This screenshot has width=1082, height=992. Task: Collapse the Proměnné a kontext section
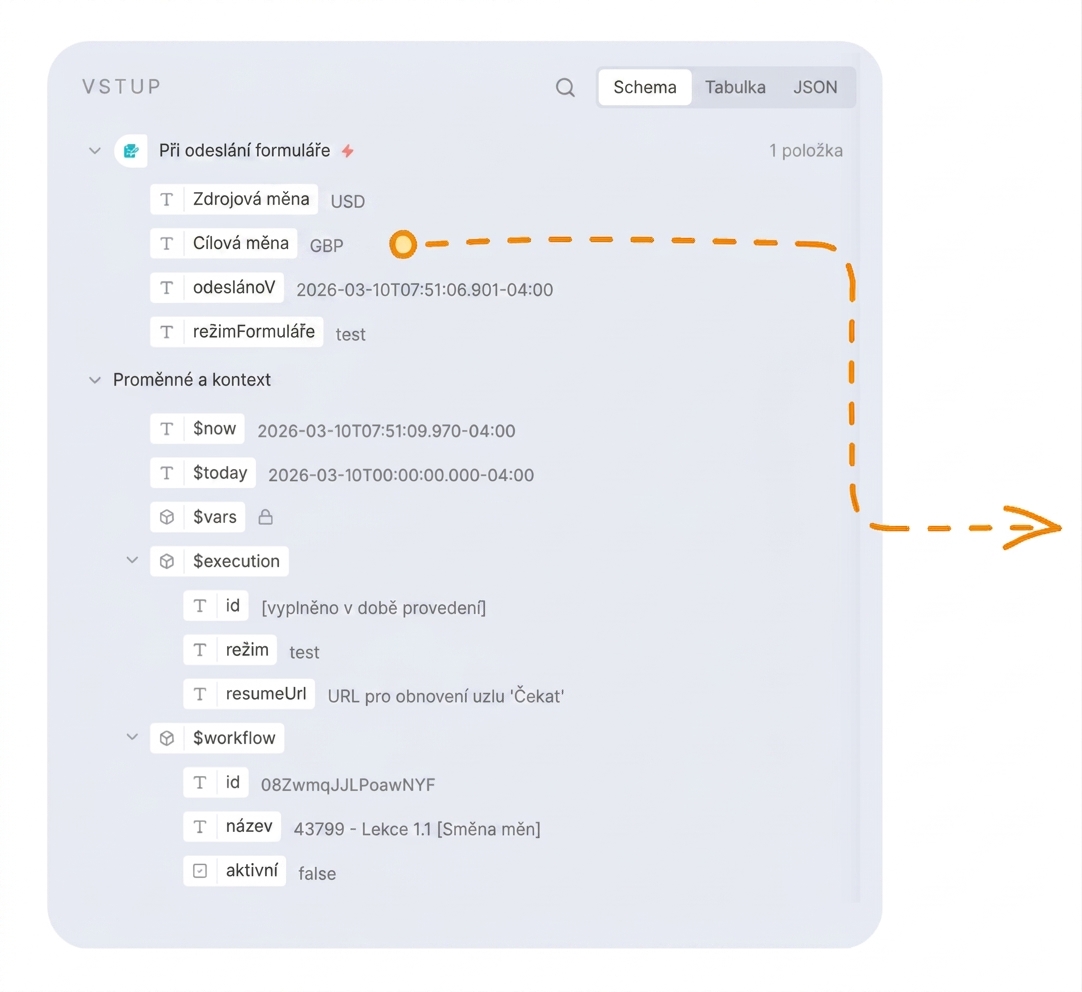(x=95, y=379)
